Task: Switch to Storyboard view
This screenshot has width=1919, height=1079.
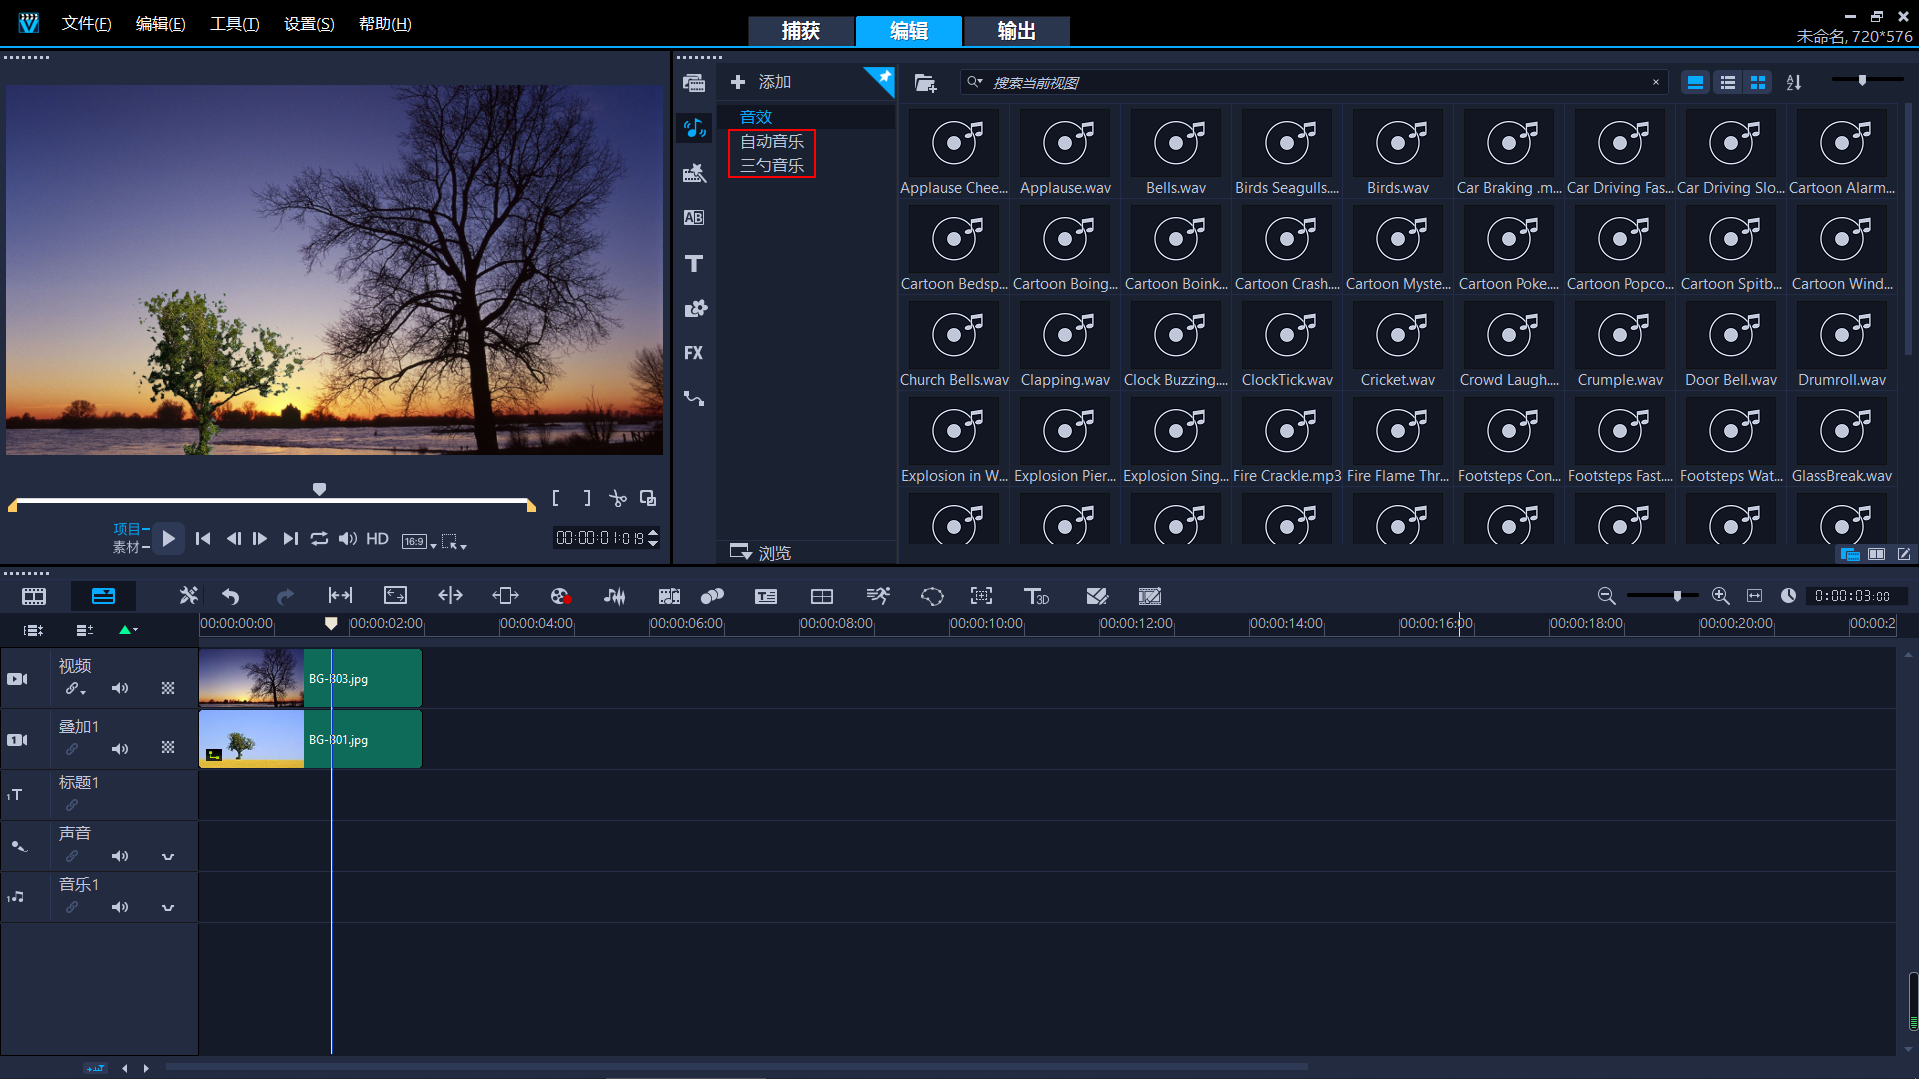Action: point(34,596)
